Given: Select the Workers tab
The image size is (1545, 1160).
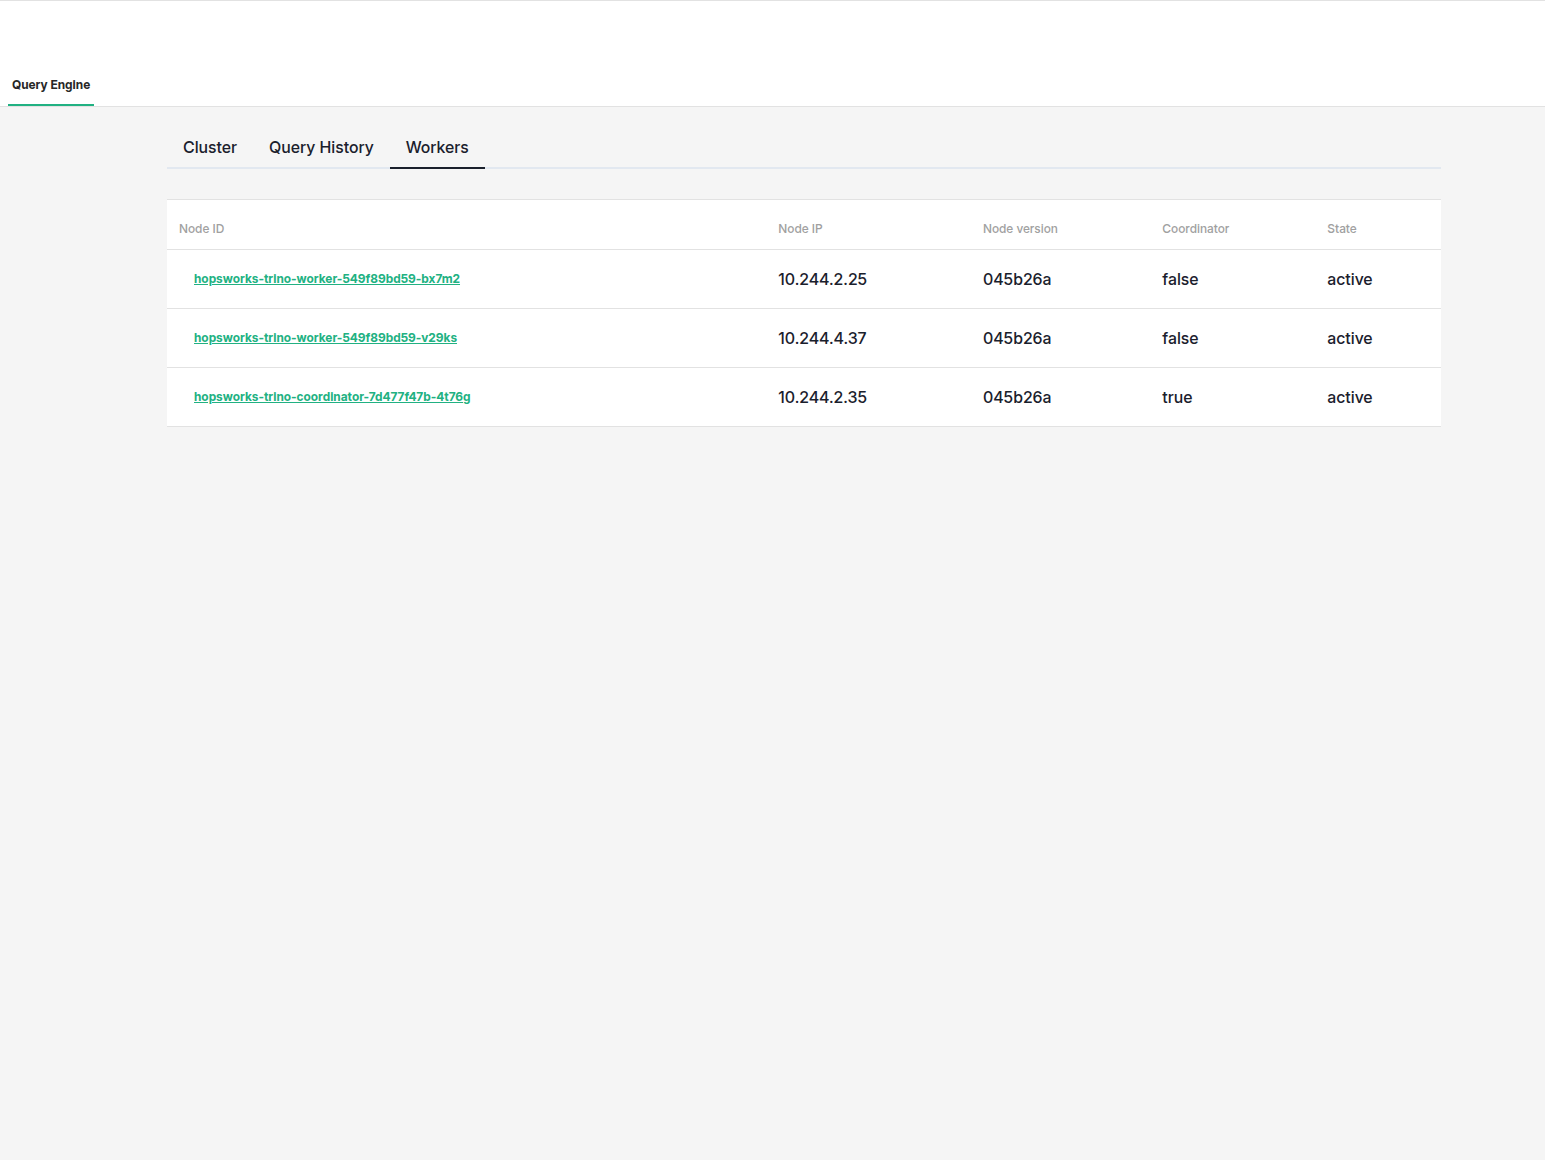Looking at the screenshot, I should click(437, 147).
